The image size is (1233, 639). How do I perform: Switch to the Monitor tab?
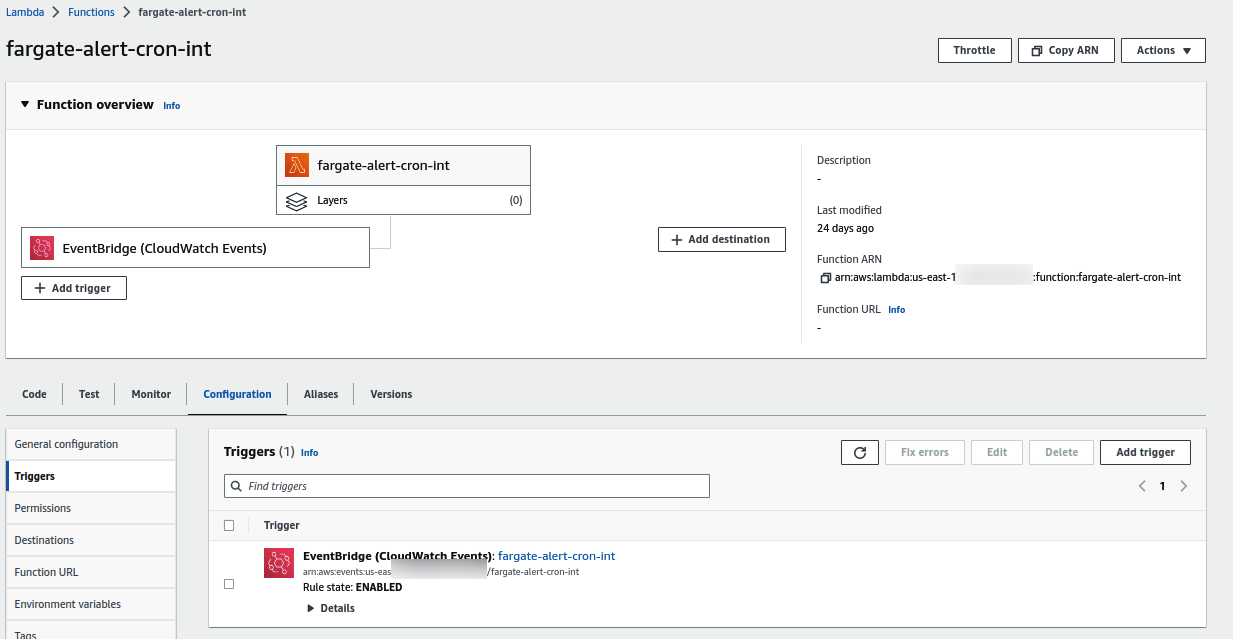click(x=150, y=394)
